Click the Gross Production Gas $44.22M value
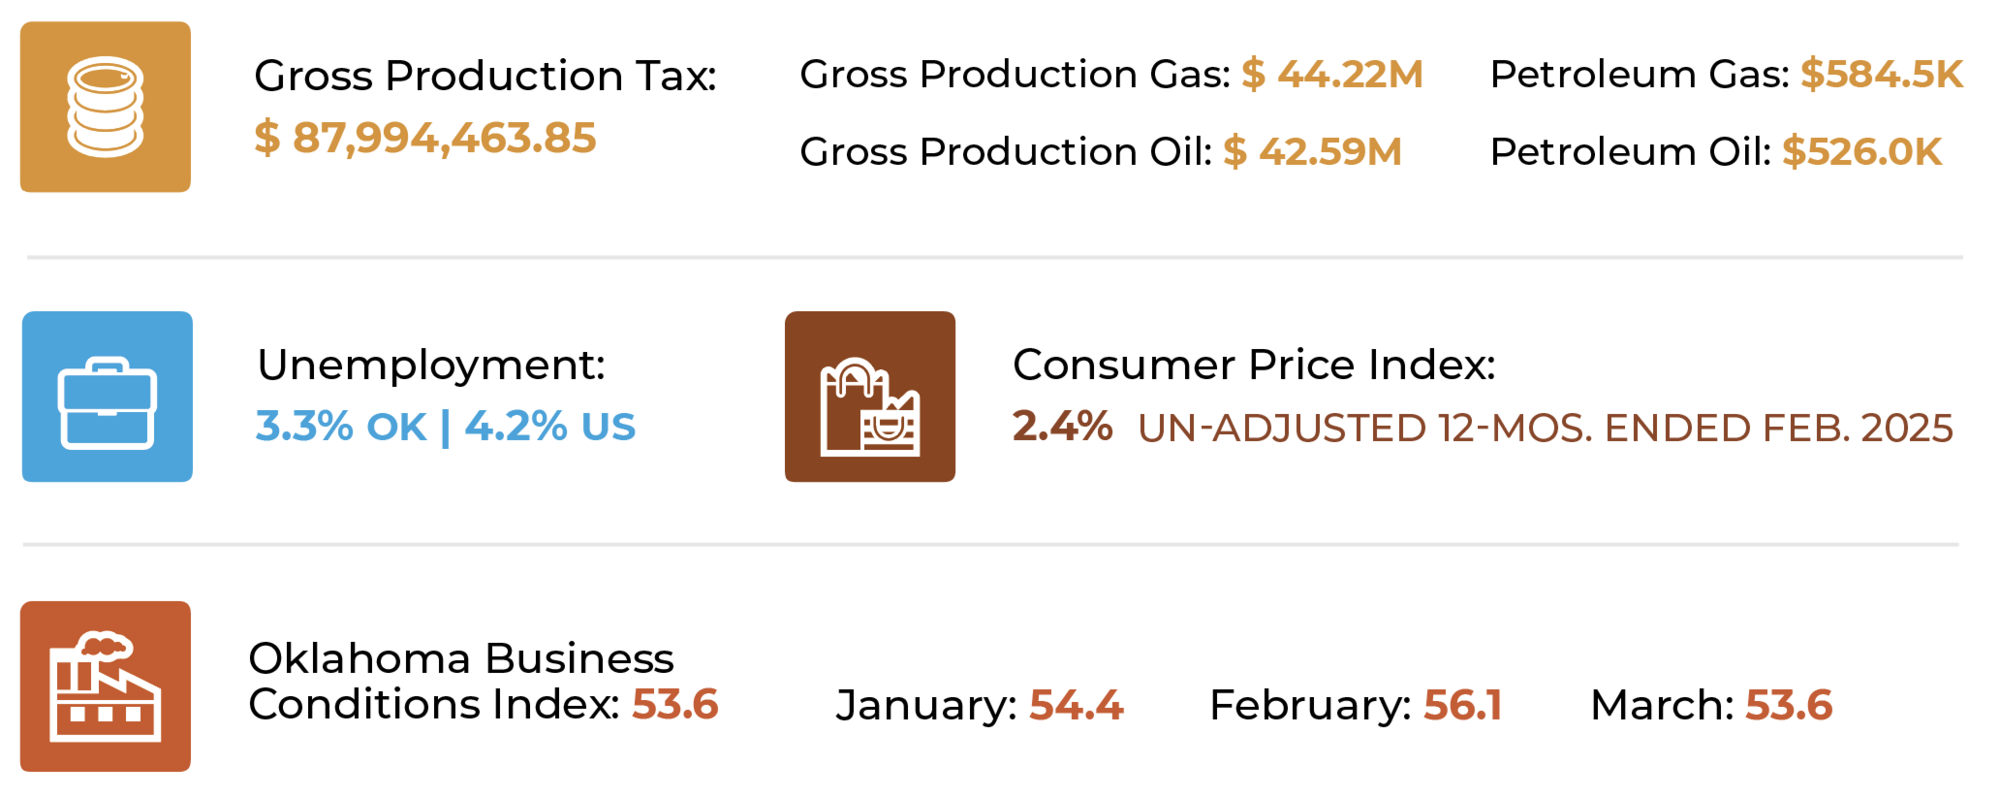The image size is (2000, 797). tap(1332, 74)
